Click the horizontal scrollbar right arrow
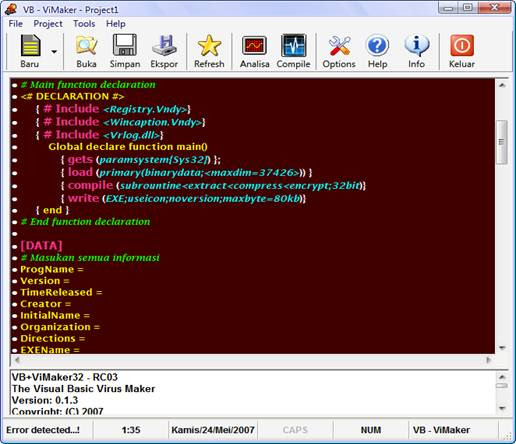Viewport: 516px width, 444px height. pos(489,360)
